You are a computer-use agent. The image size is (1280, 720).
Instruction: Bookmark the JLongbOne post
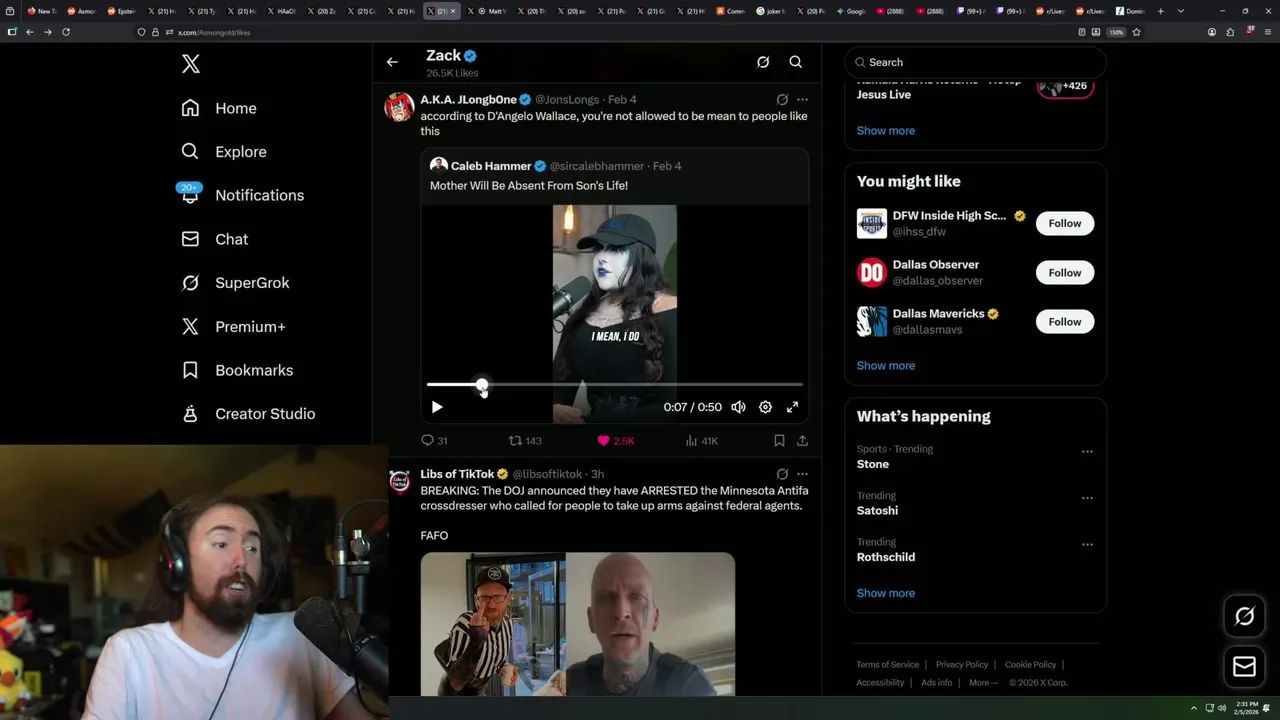(779, 441)
